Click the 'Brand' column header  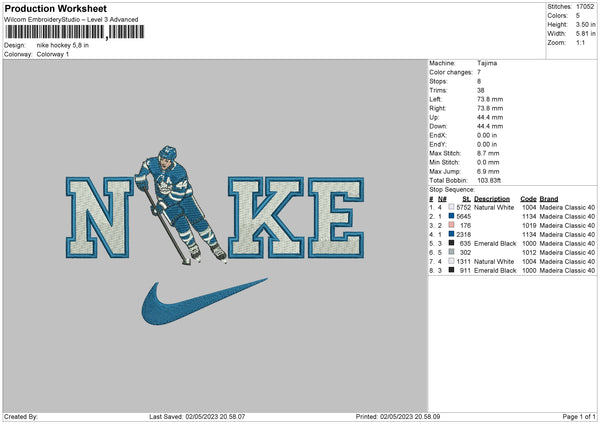click(549, 199)
